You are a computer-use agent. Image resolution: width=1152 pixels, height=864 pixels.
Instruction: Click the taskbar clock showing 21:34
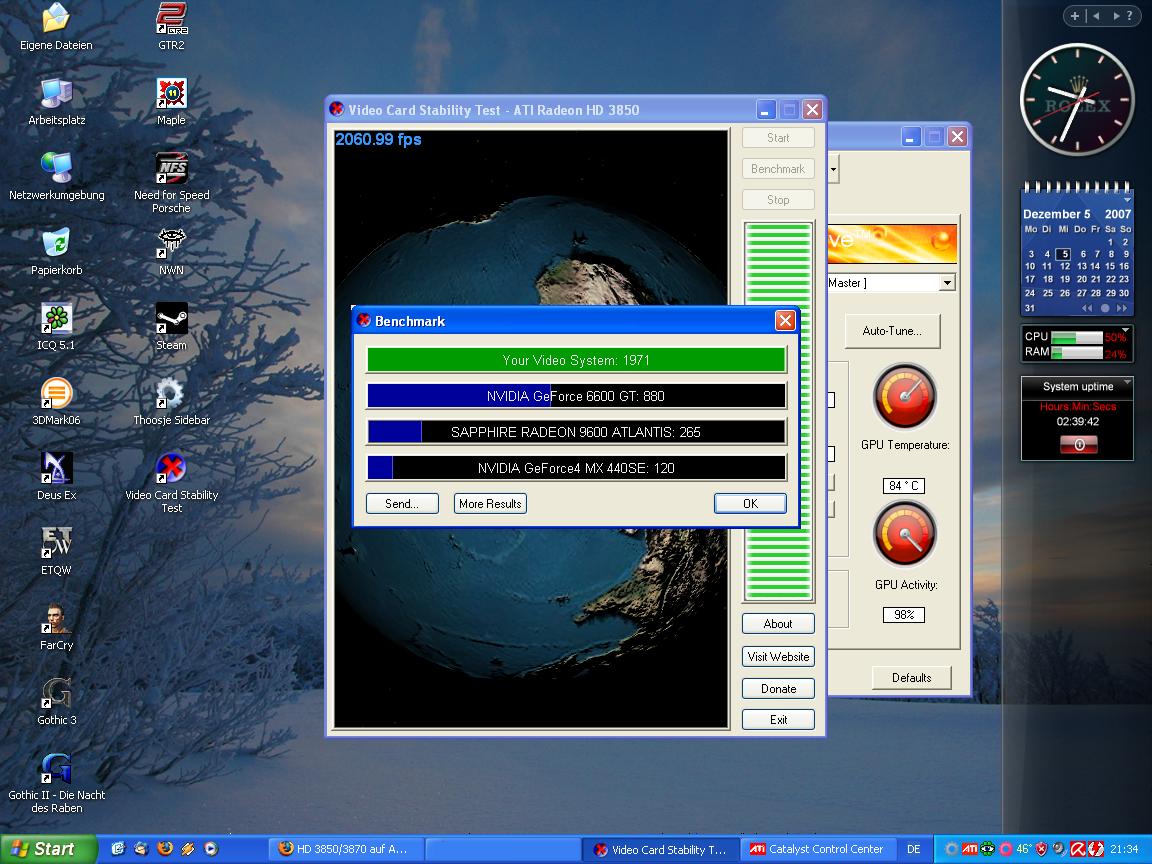point(1124,849)
